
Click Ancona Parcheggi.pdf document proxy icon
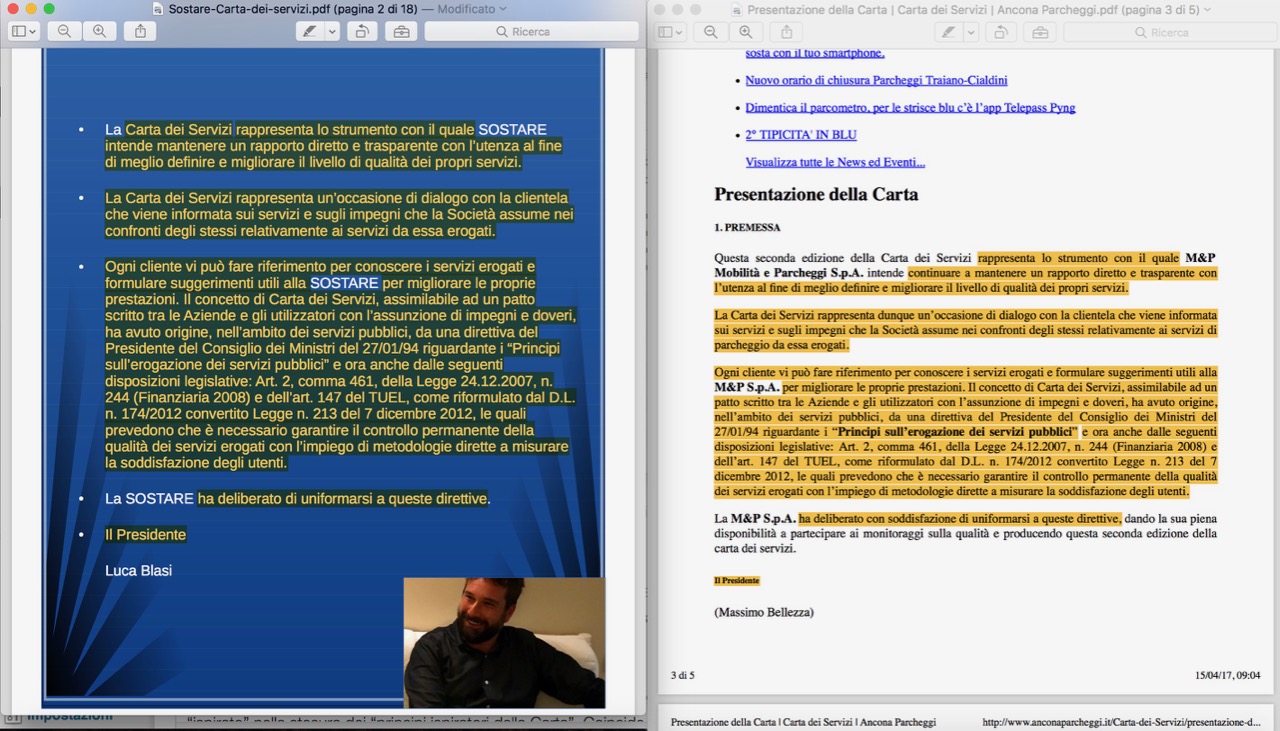pos(737,9)
